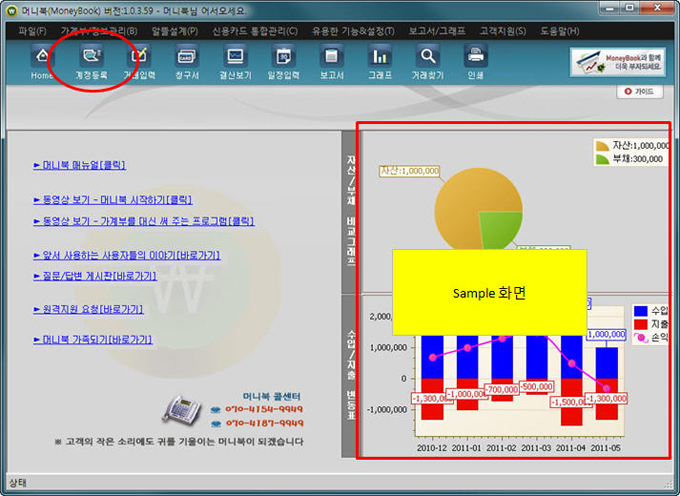Open the 청구서 (bill) toolbar icon

(x=186, y=62)
